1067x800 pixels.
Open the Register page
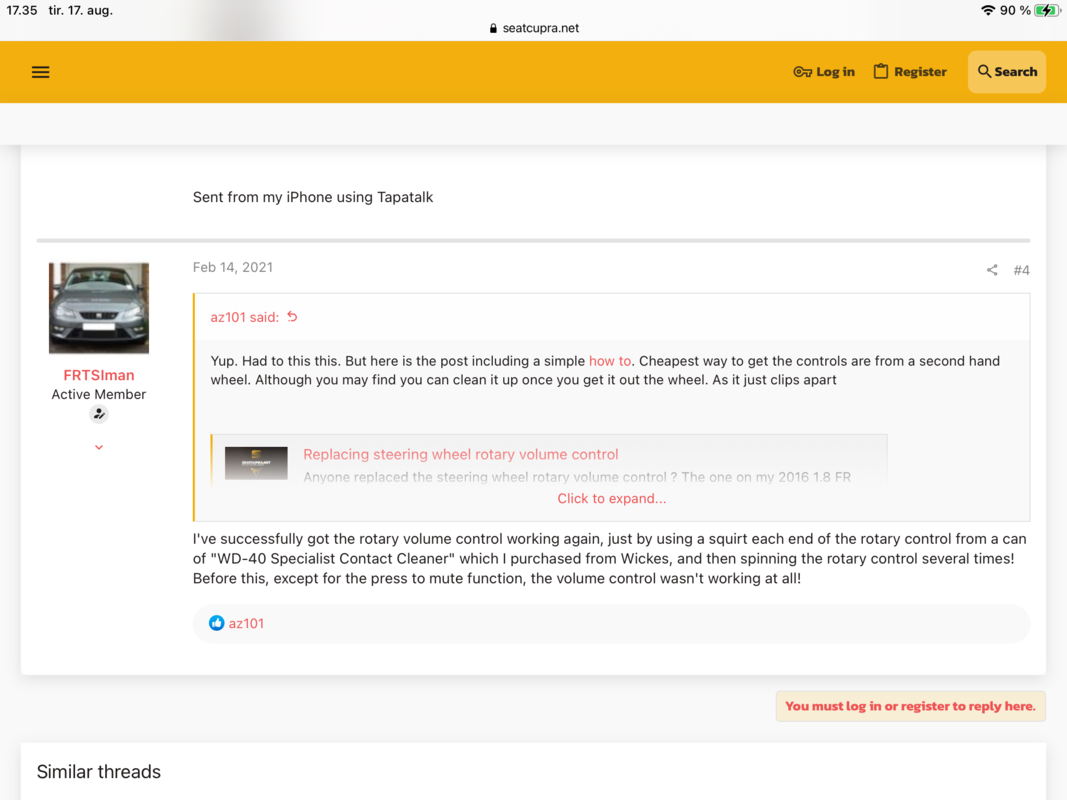(909, 72)
